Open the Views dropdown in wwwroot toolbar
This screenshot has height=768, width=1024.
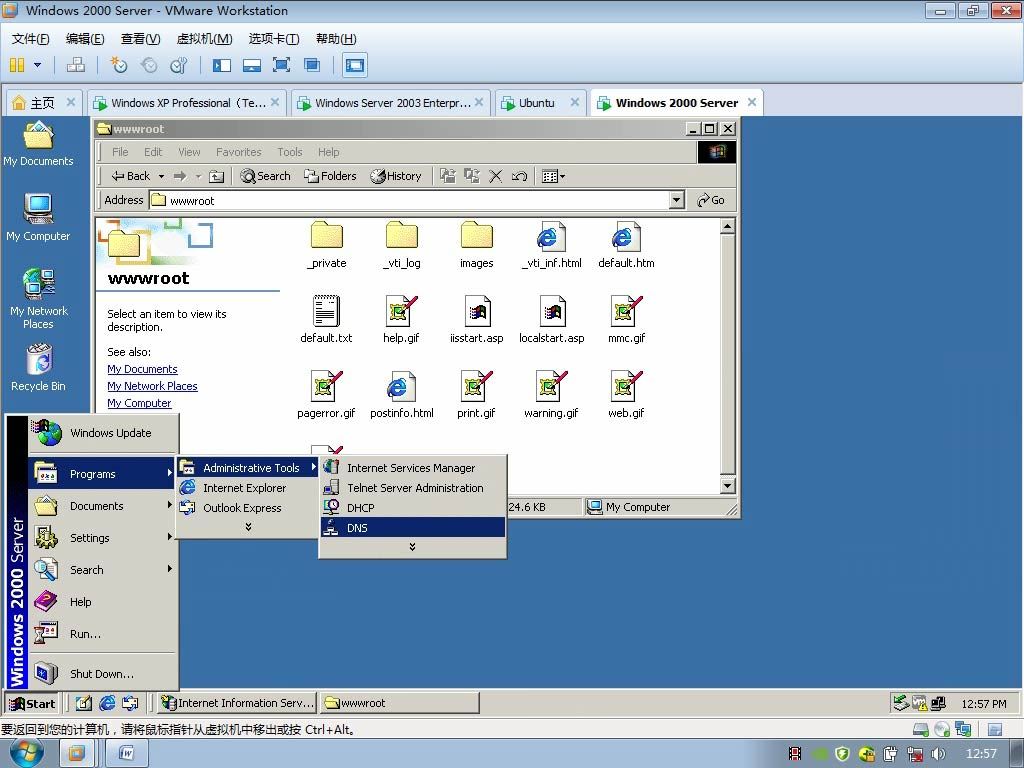(553, 176)
